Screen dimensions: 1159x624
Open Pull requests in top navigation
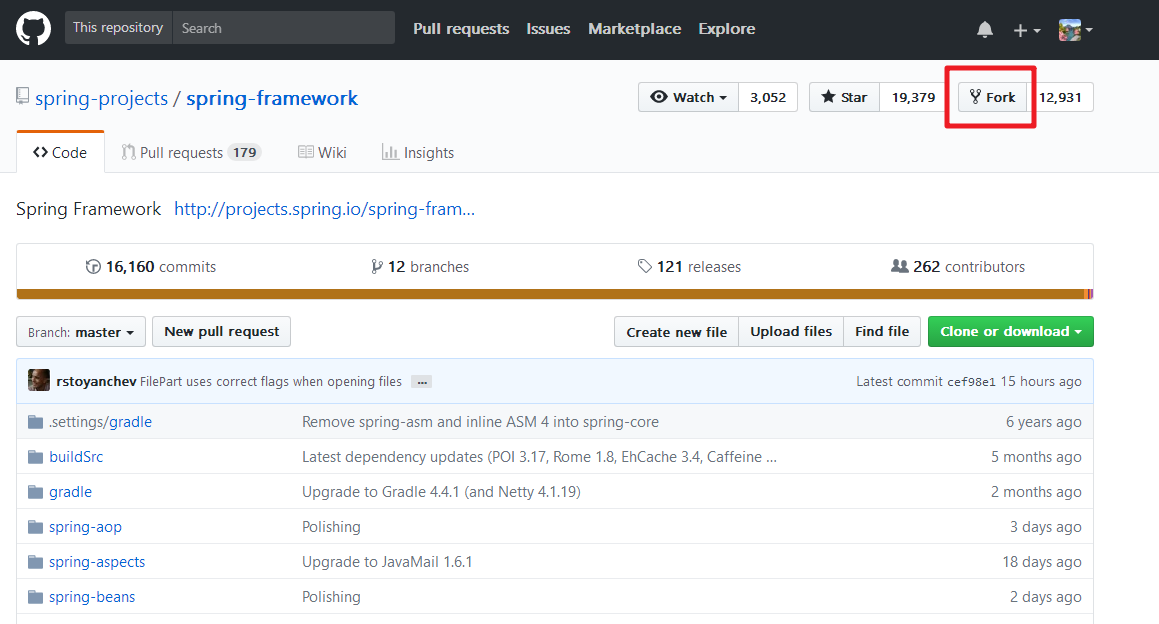pyautogui.click(x=461, y=29)
